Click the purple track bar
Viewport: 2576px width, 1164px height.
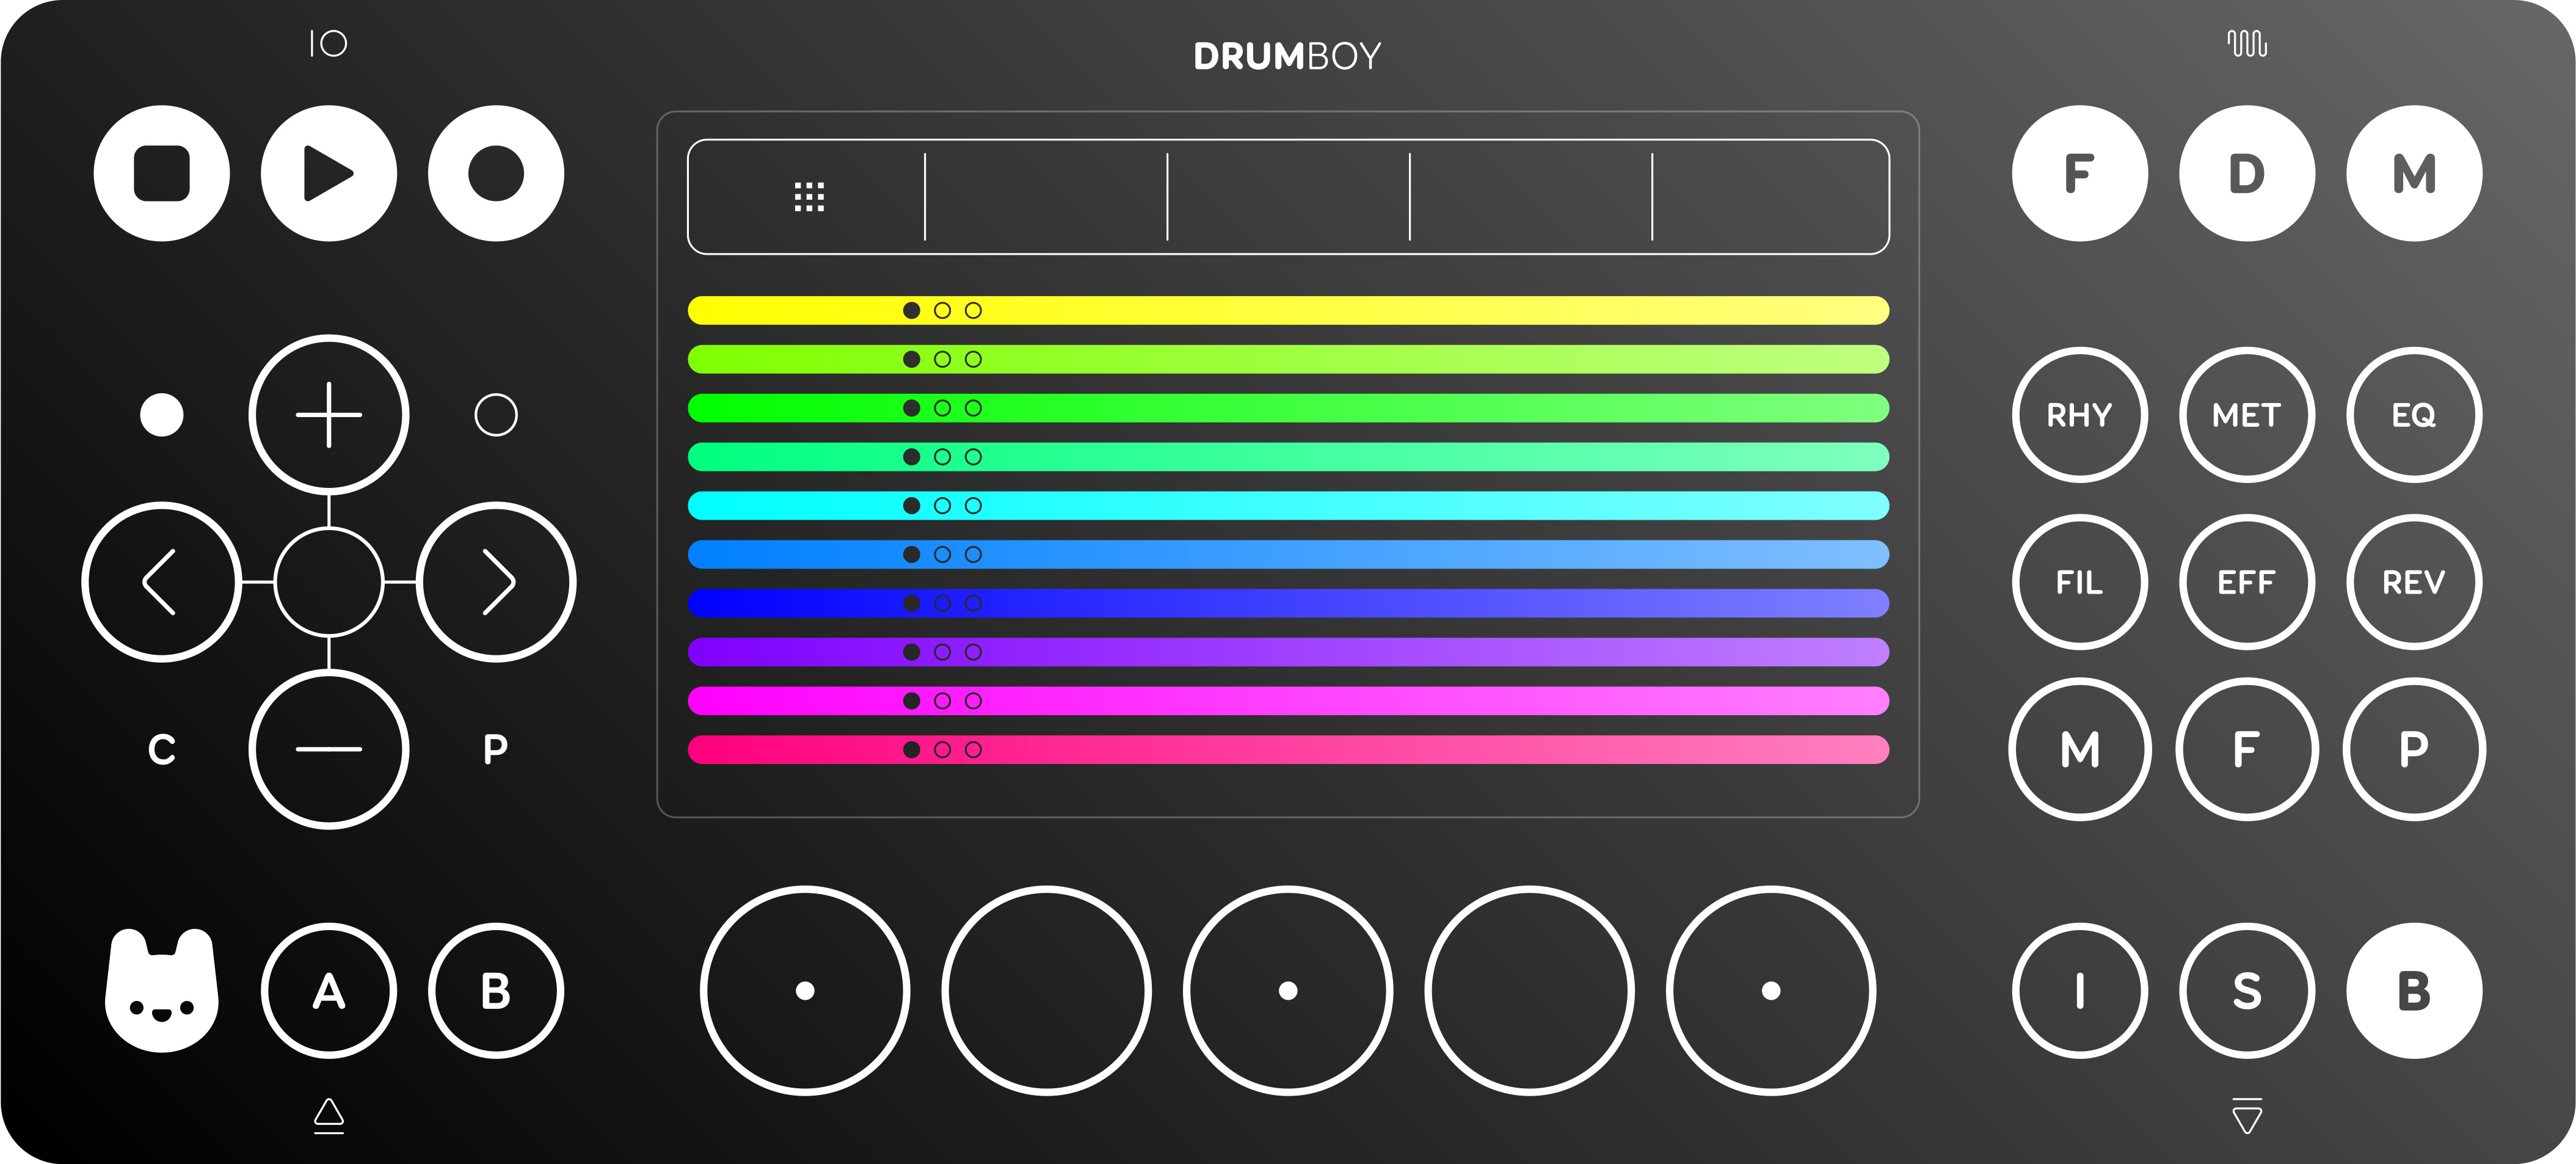click(x=1288, y=652)
